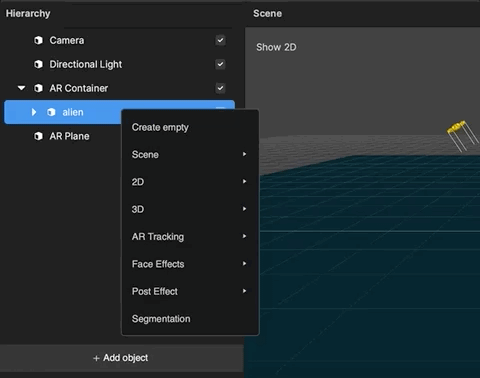Click the Show 2D button
Viewport: 480px width, 378px height.
click(276, 47)
